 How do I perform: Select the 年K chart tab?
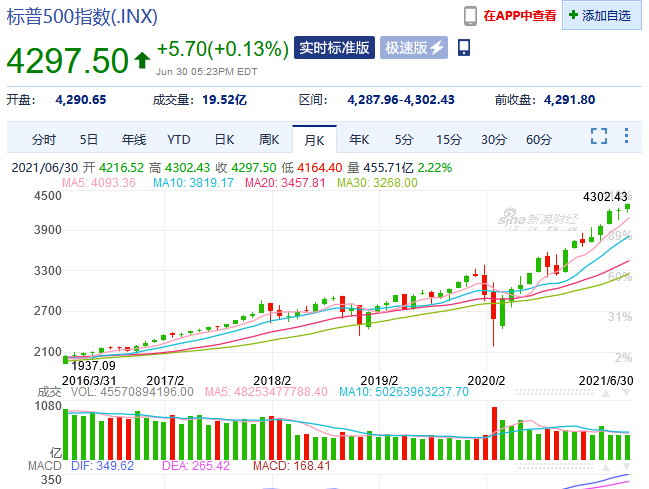click(x=359, y=140)
